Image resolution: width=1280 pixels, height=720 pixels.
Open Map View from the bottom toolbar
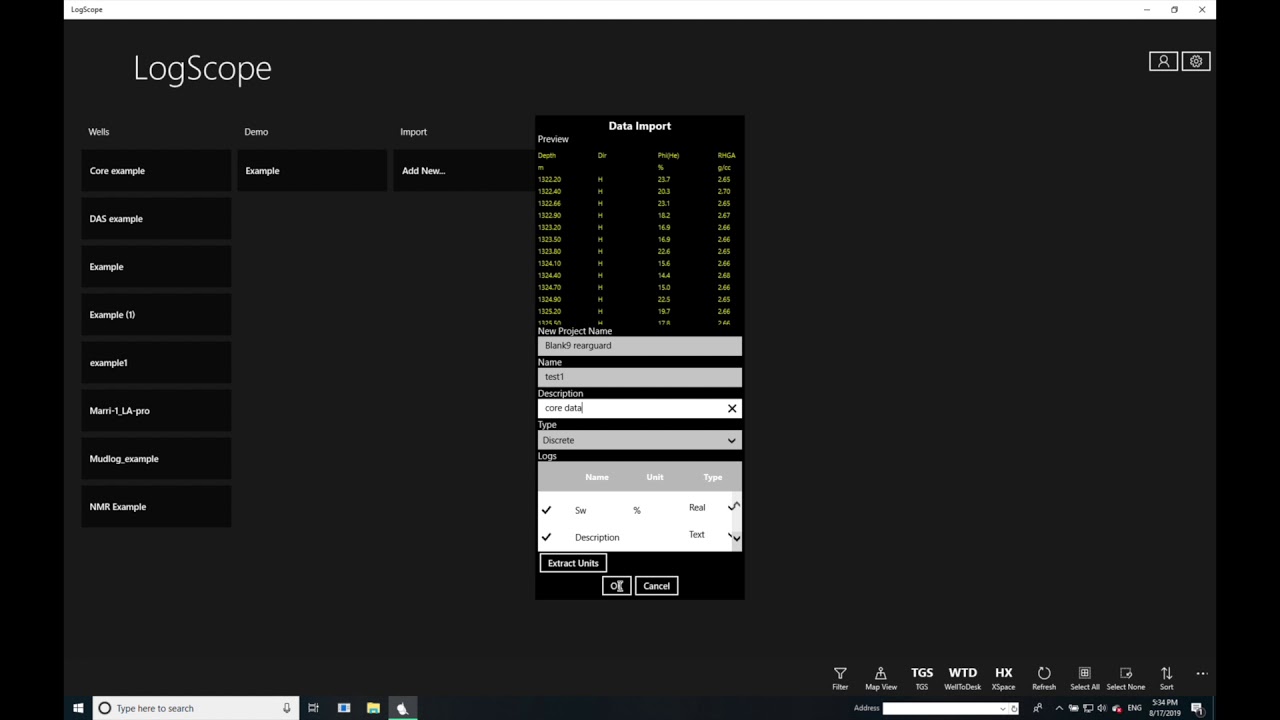[881, 678]
